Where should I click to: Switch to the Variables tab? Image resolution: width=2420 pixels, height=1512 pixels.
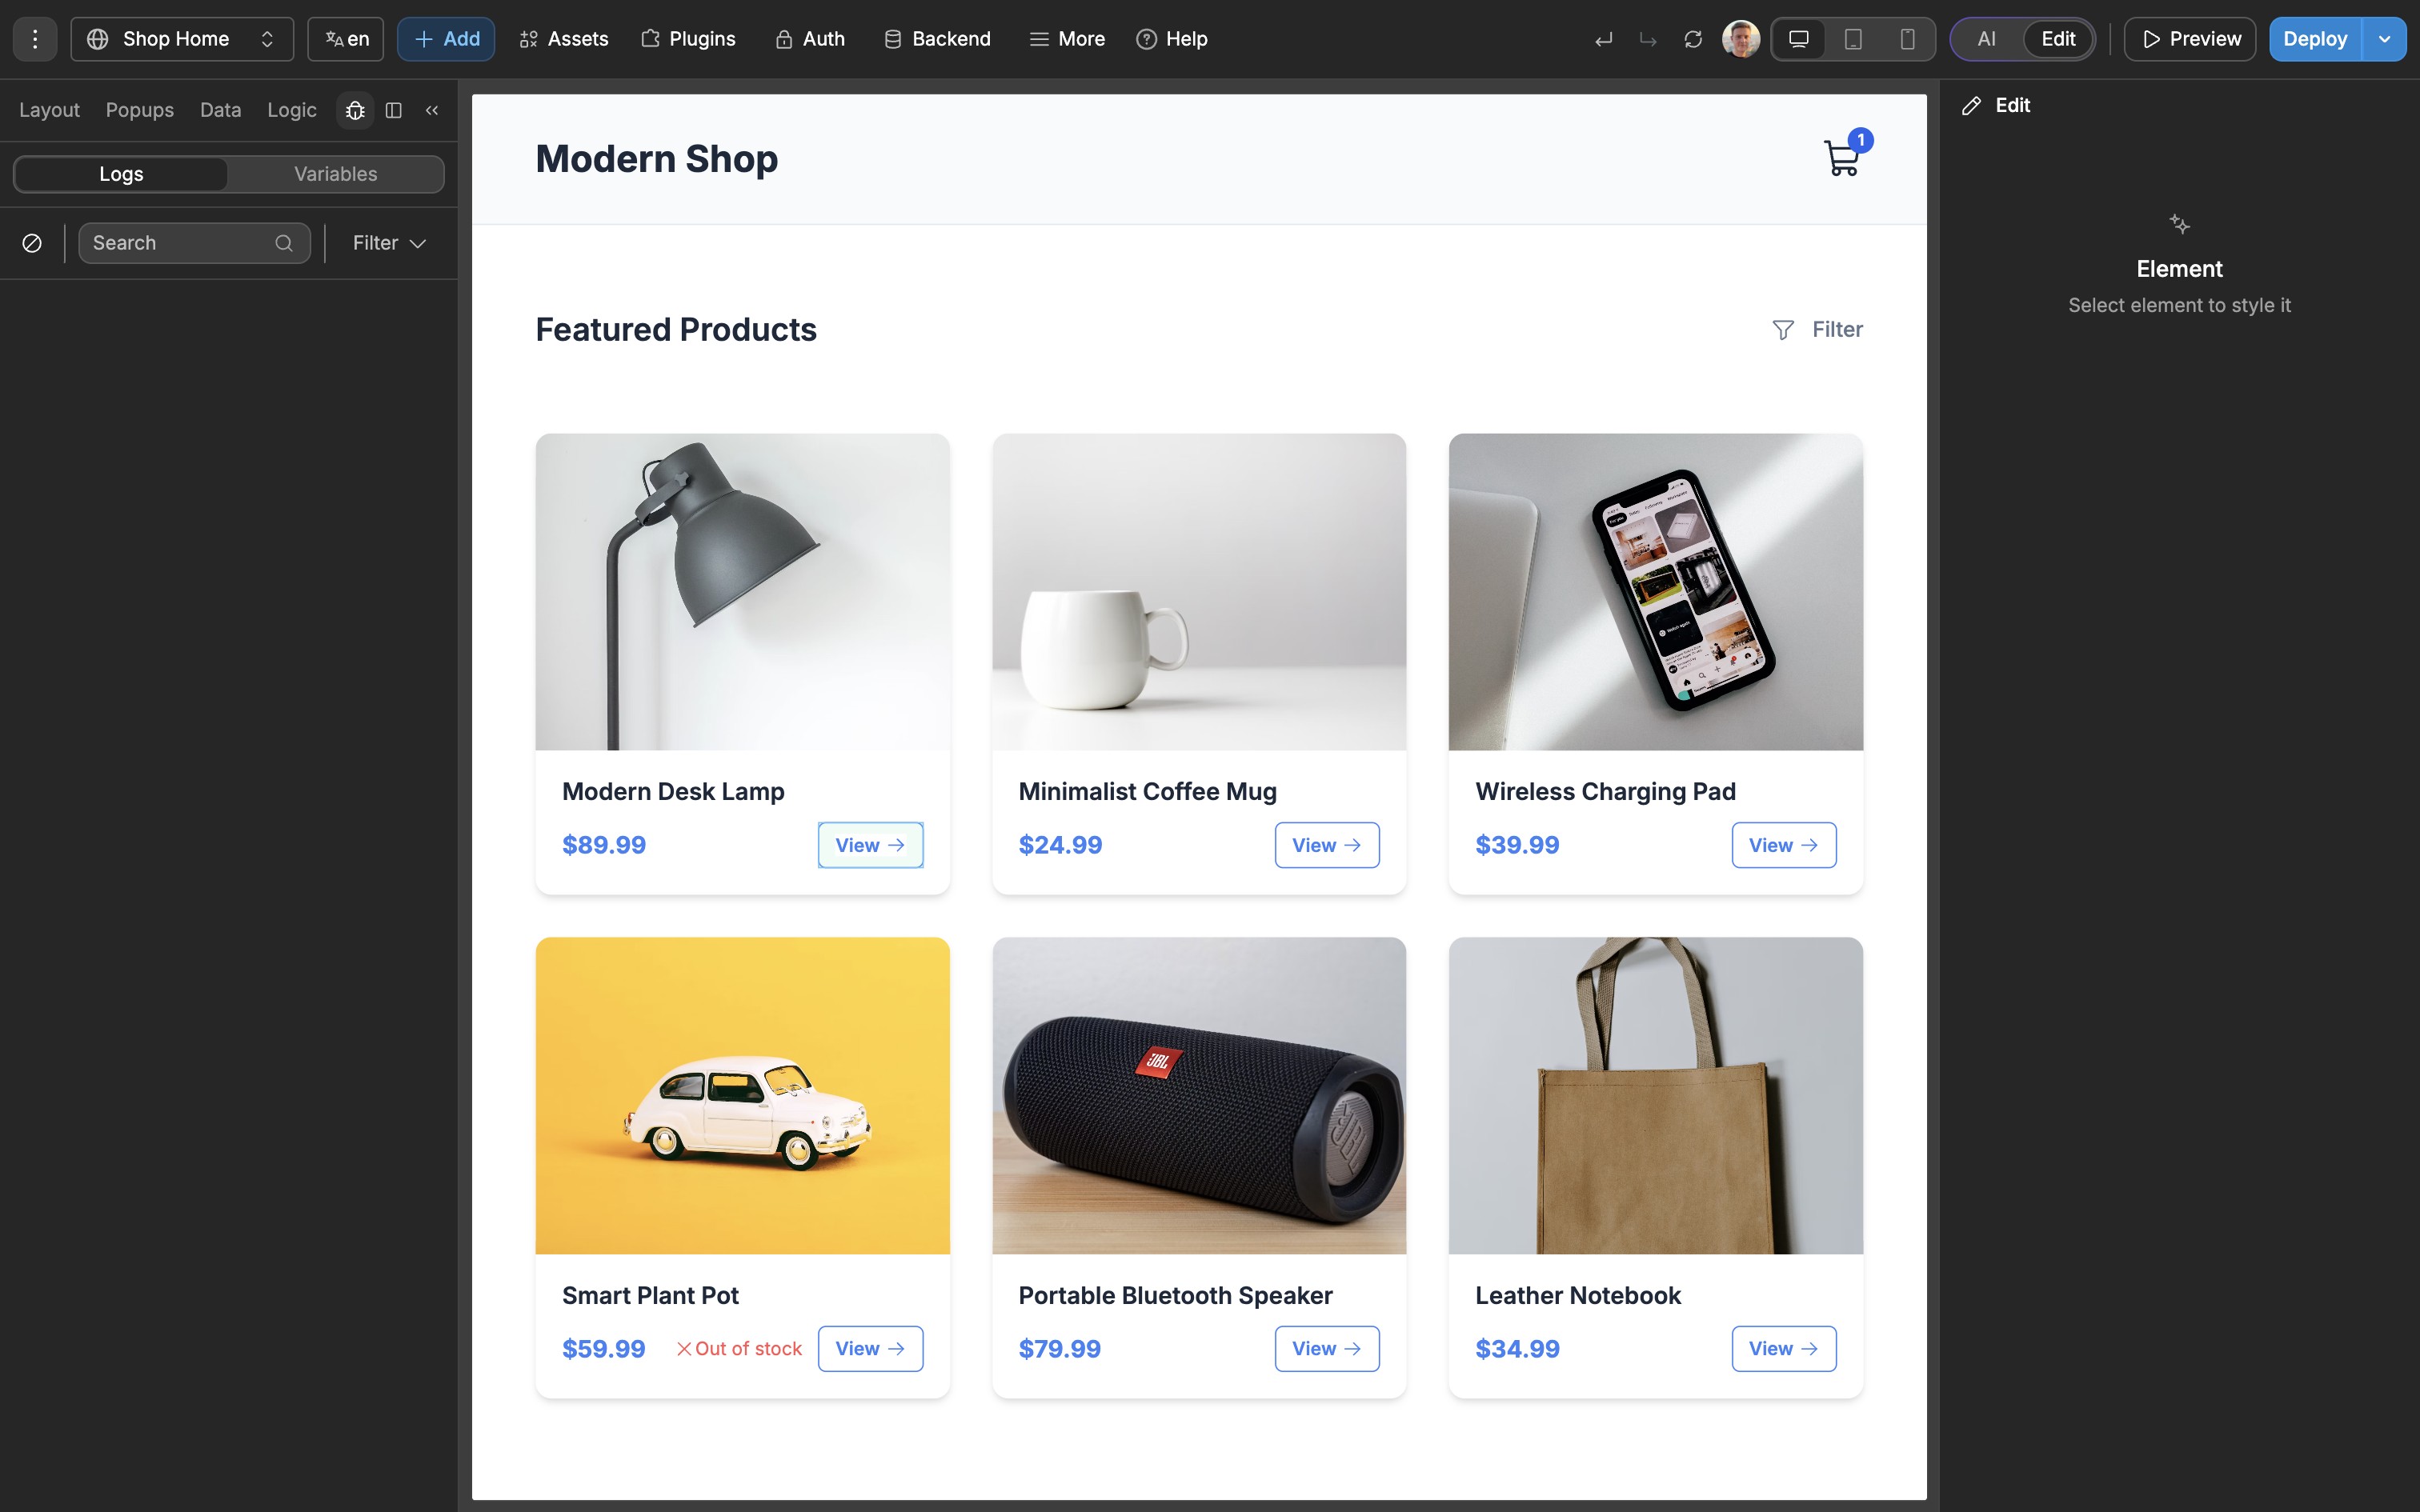coord(336,174)
